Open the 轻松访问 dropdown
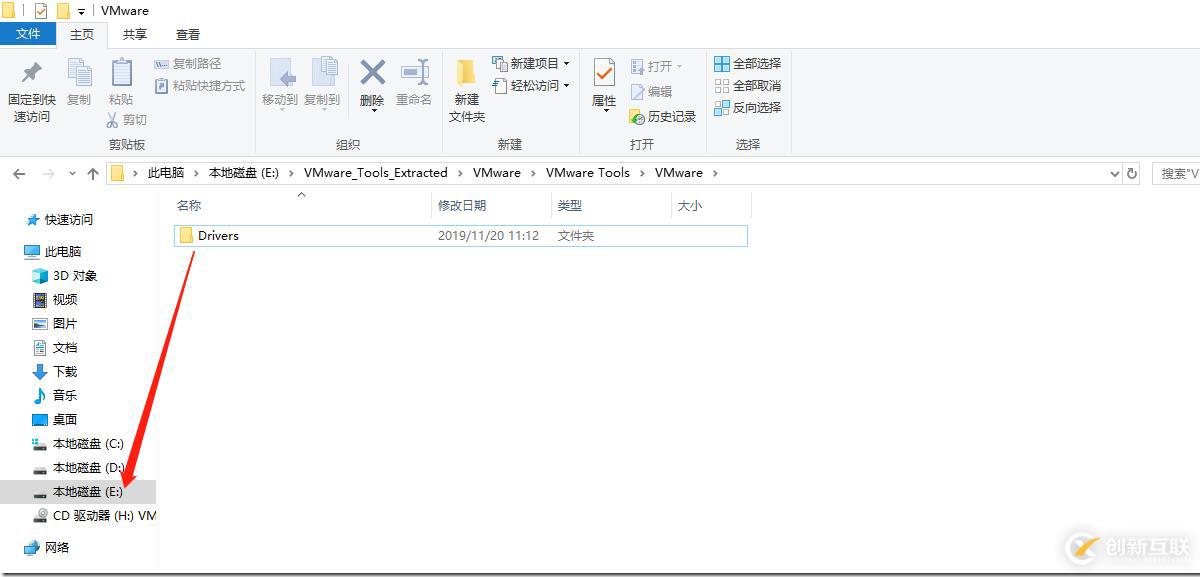1200x577 pixels. coord(531,86)
